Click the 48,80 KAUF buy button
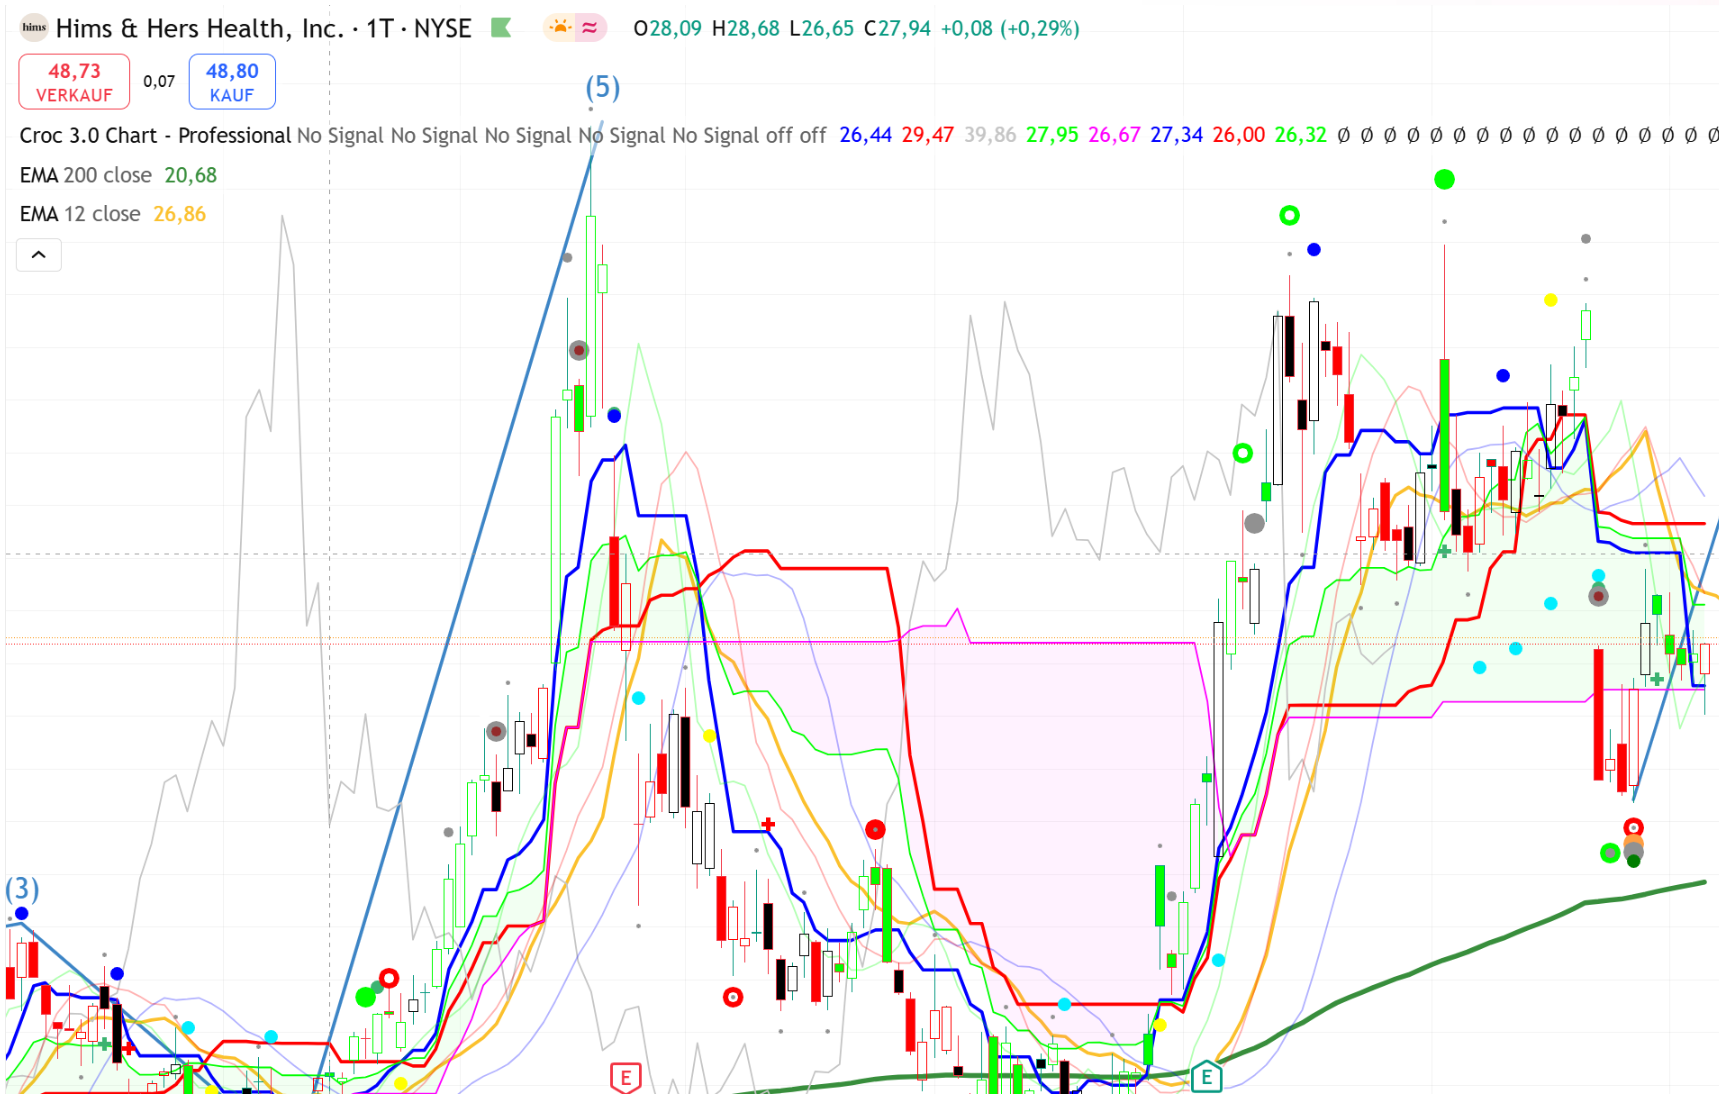The height and width of the screenshot is (1111, 1719). [232, 82]
